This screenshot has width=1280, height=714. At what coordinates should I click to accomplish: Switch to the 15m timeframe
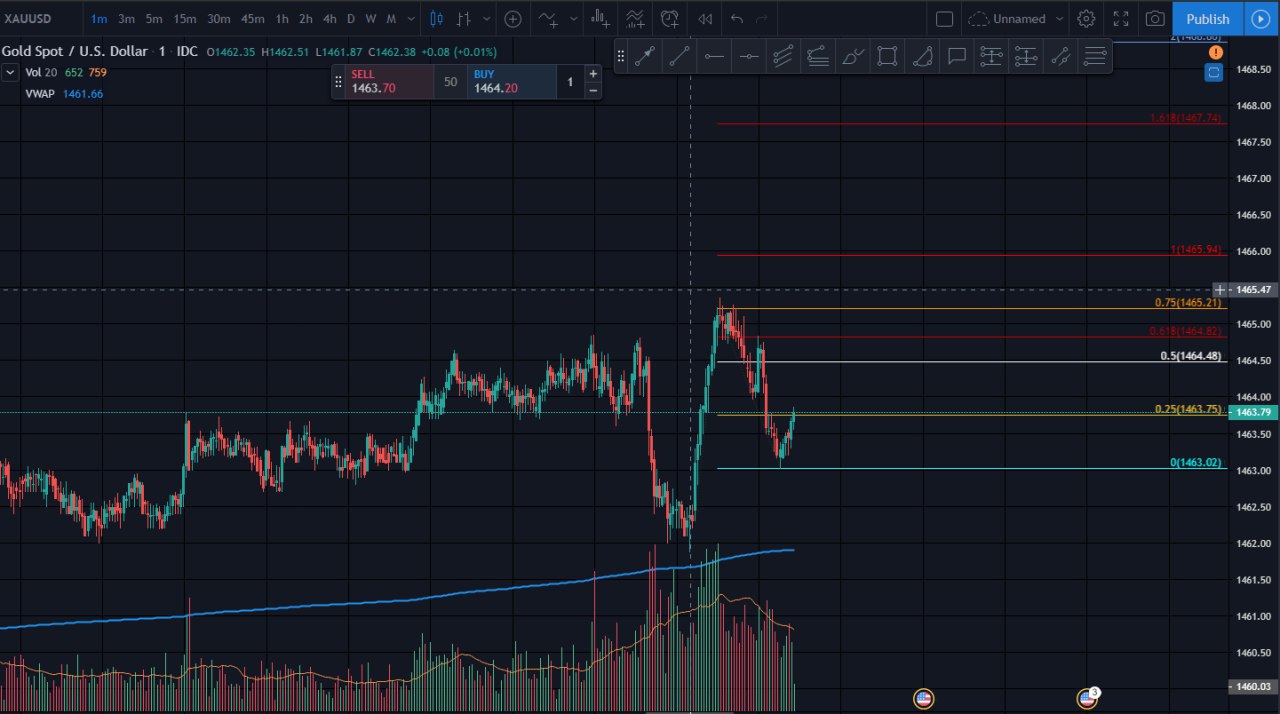click(x=184, y=19)
